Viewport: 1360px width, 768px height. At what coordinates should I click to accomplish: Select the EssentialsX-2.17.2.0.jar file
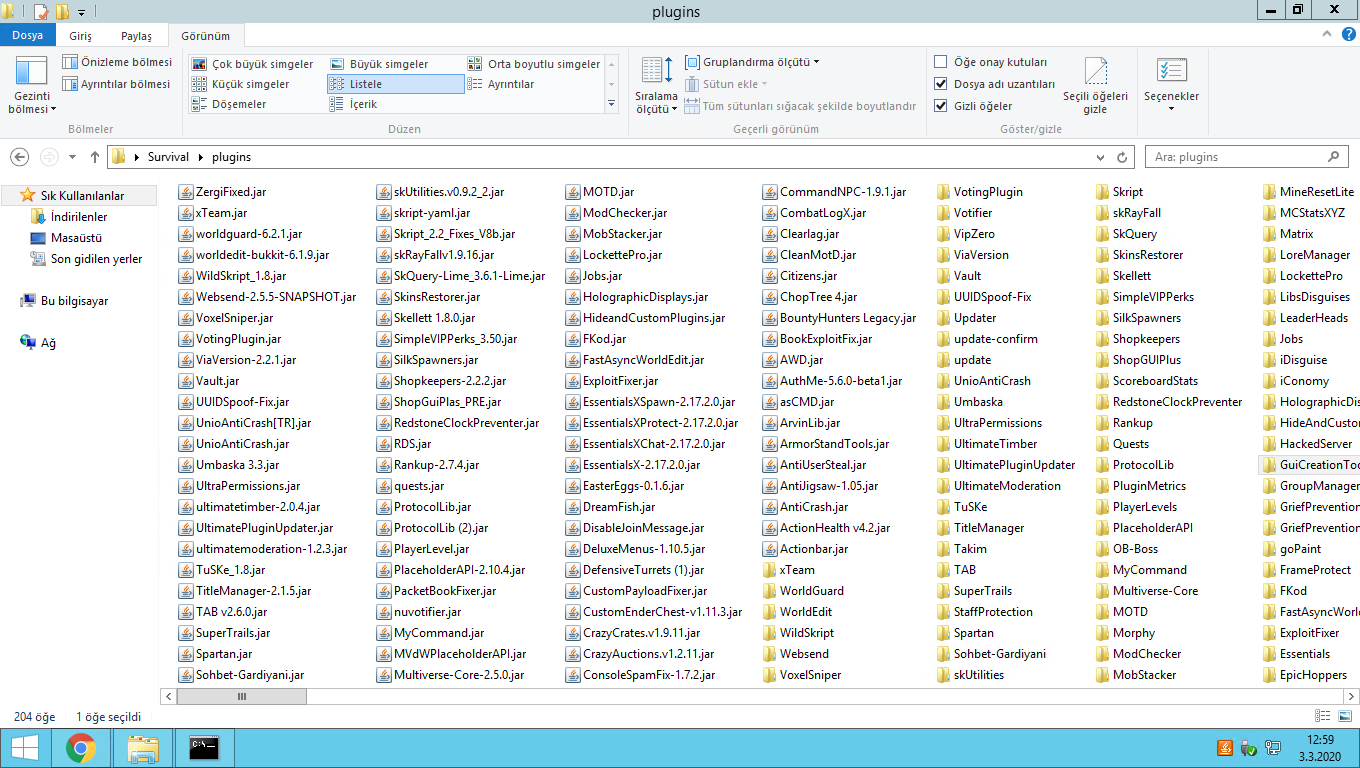633,464
